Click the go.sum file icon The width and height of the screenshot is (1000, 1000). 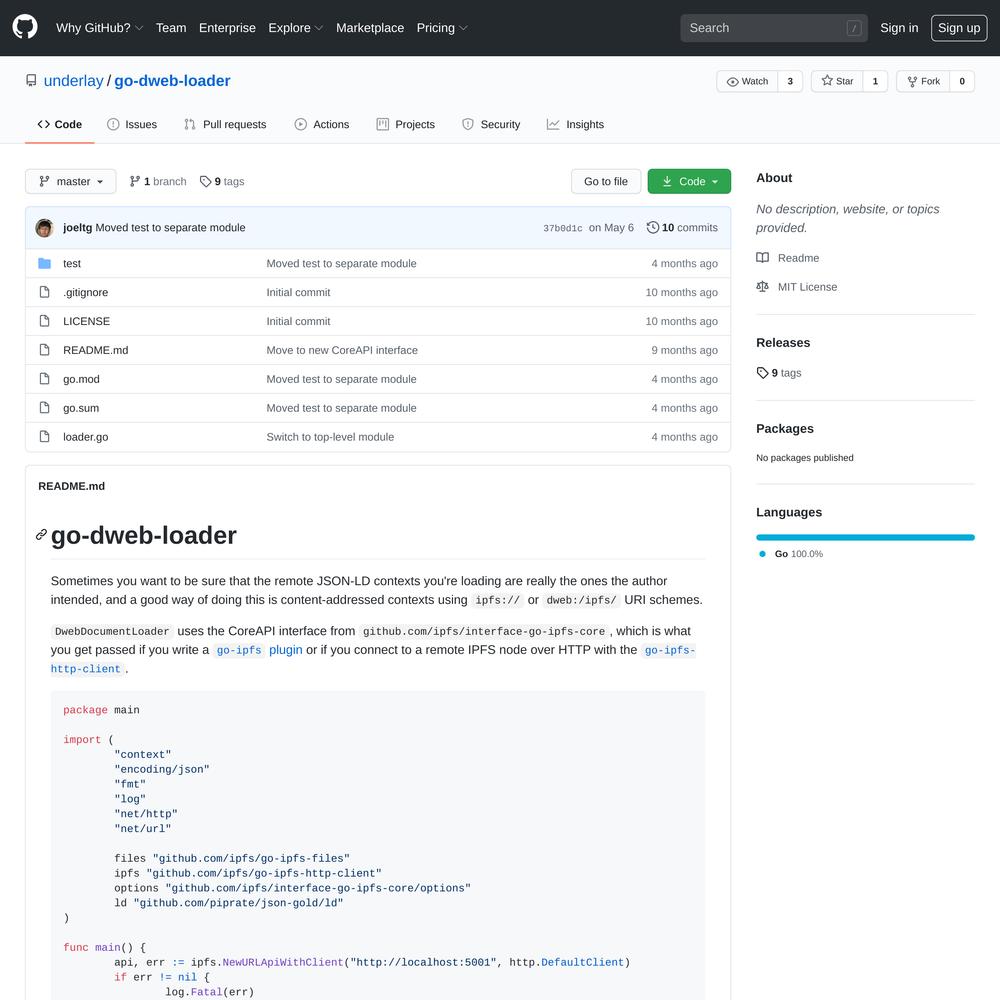[44, 408]
